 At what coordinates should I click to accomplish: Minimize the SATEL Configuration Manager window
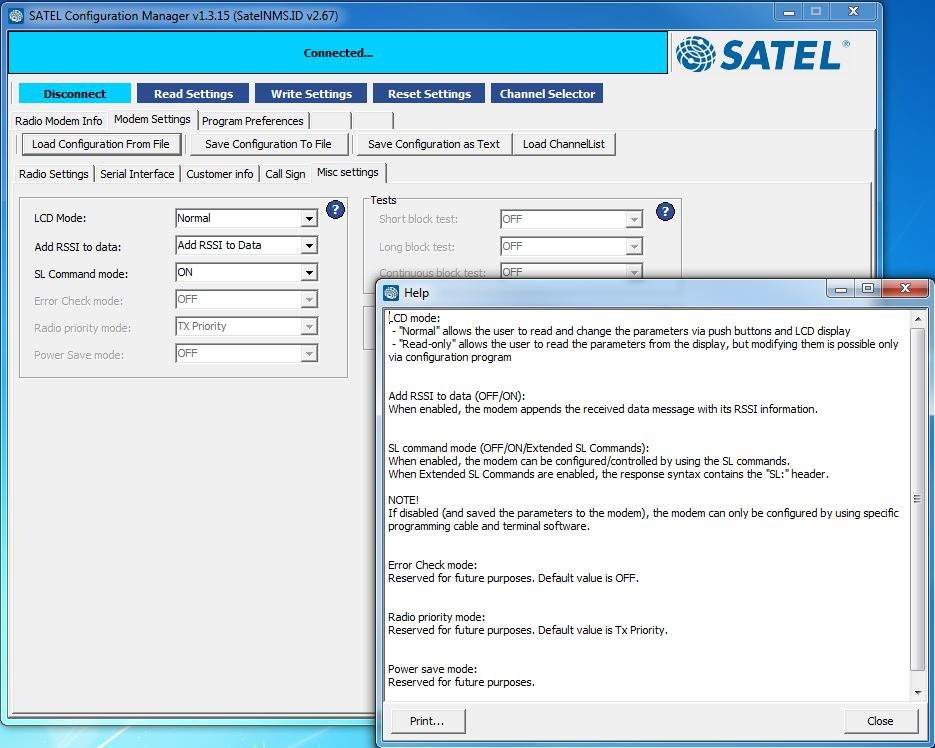789,12
